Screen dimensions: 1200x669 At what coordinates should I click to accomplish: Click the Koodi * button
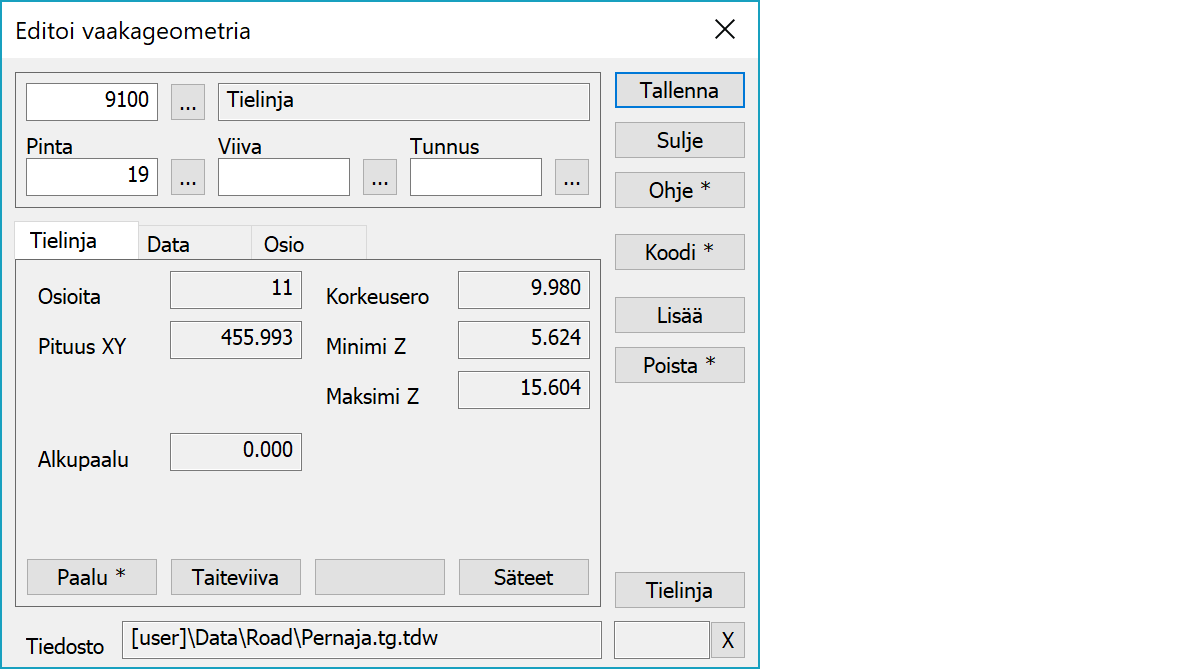pyautogui.click(x=679, y=253)
